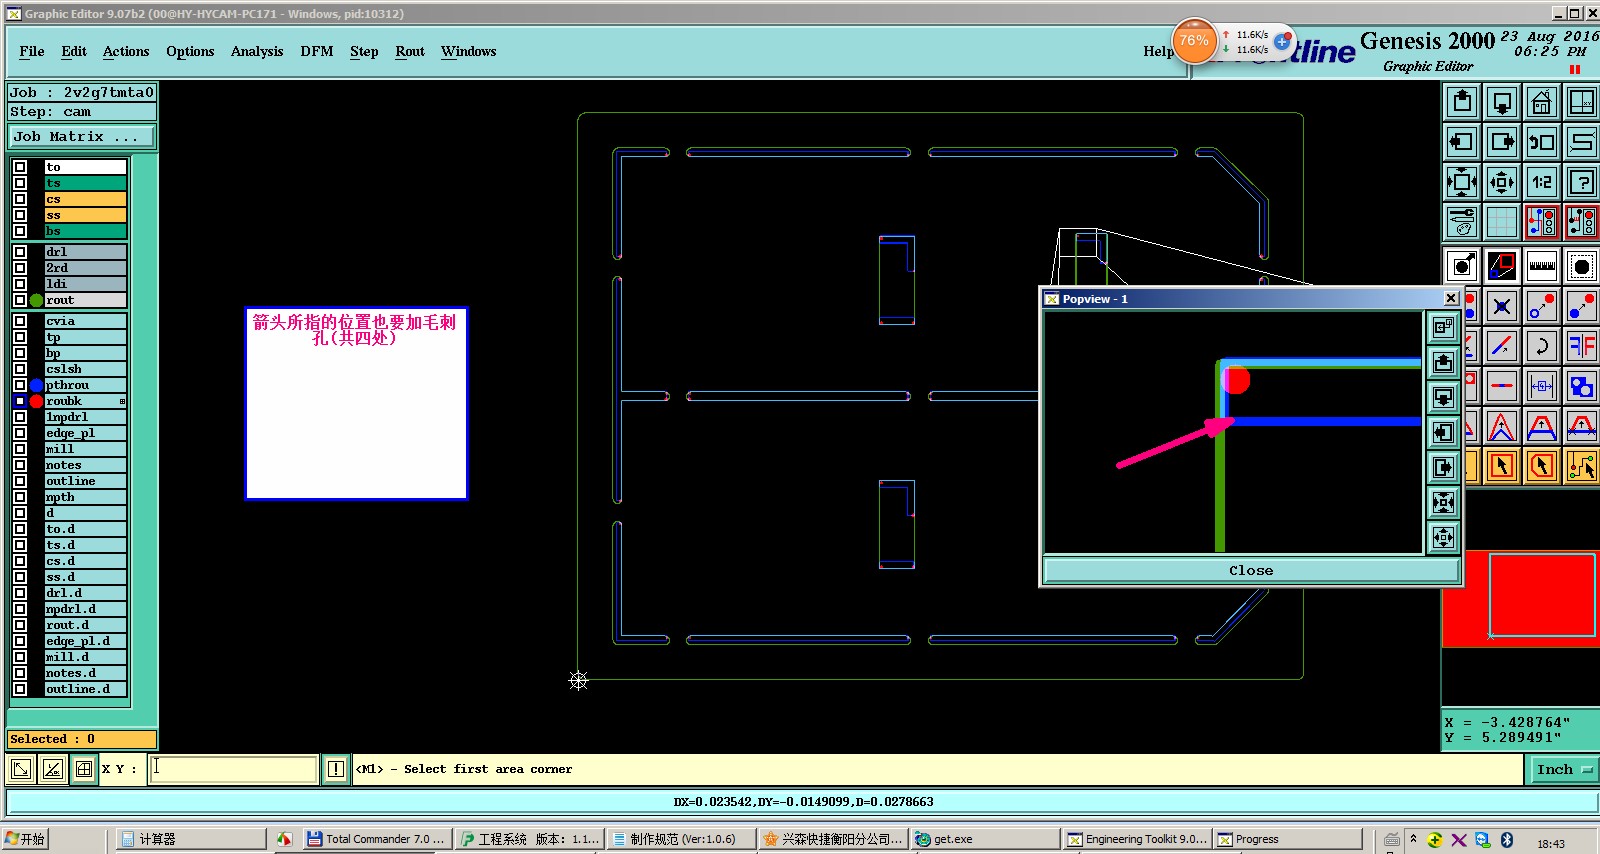The image size is (1600, 854).
Task: Click the blue X delete feature icon
Action: click(1502, 306)
